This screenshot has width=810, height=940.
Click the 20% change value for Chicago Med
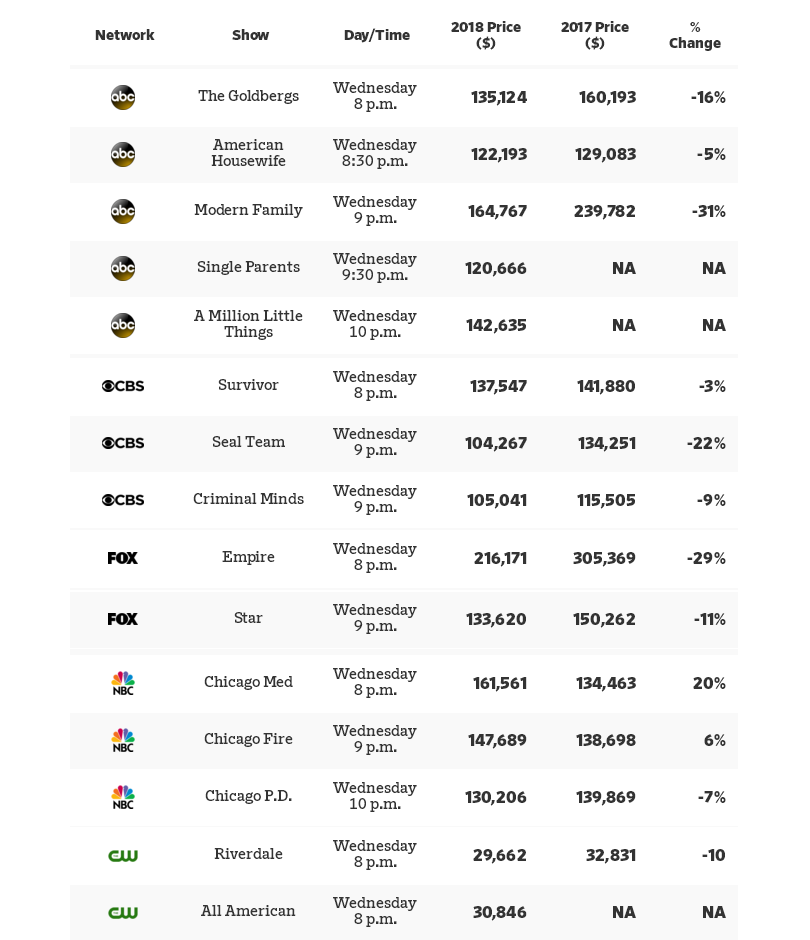pos(709,683)
